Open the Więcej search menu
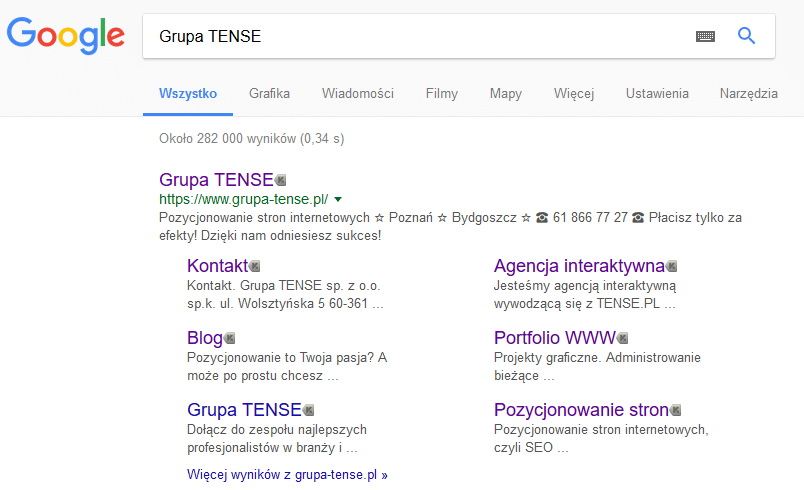The width and height of the screenshot is (804, 490). pos(574,94)
